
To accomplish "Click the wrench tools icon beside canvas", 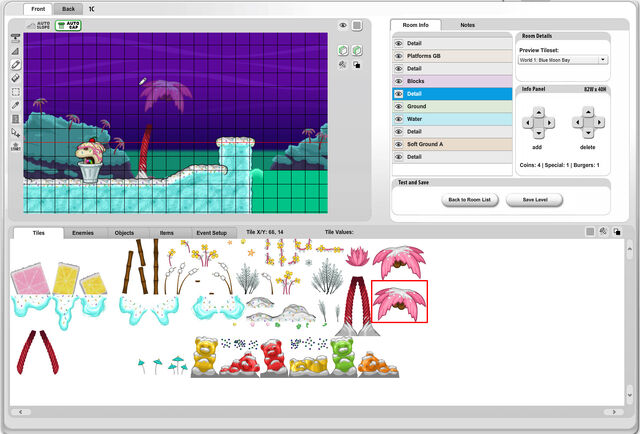I will [343, 65].
